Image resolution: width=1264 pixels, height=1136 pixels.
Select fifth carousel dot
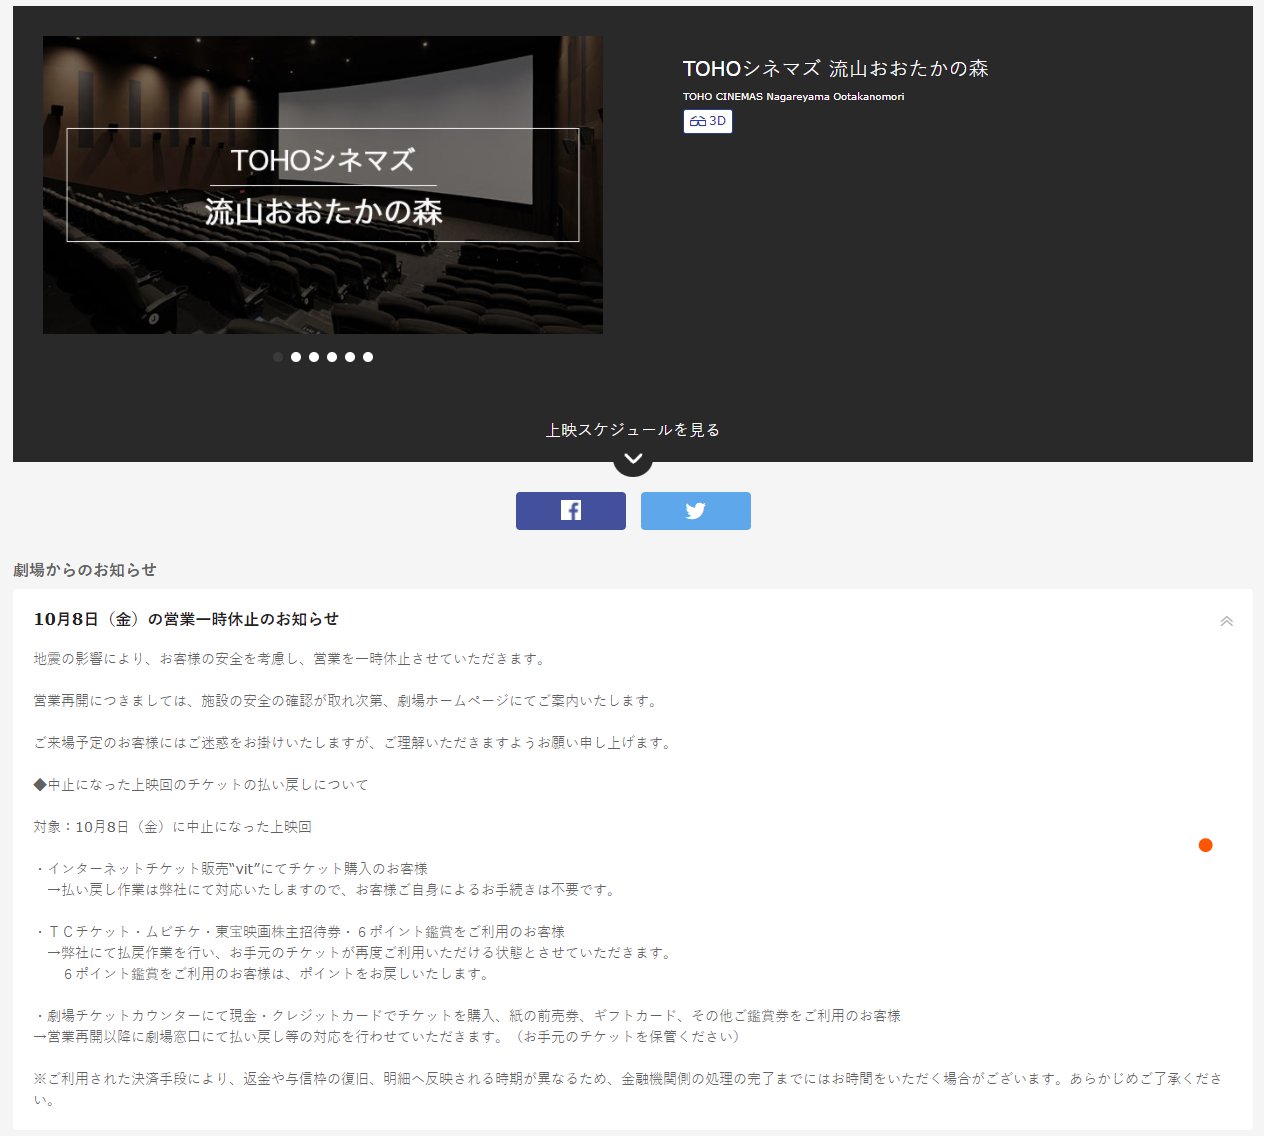tap(350, 357)
